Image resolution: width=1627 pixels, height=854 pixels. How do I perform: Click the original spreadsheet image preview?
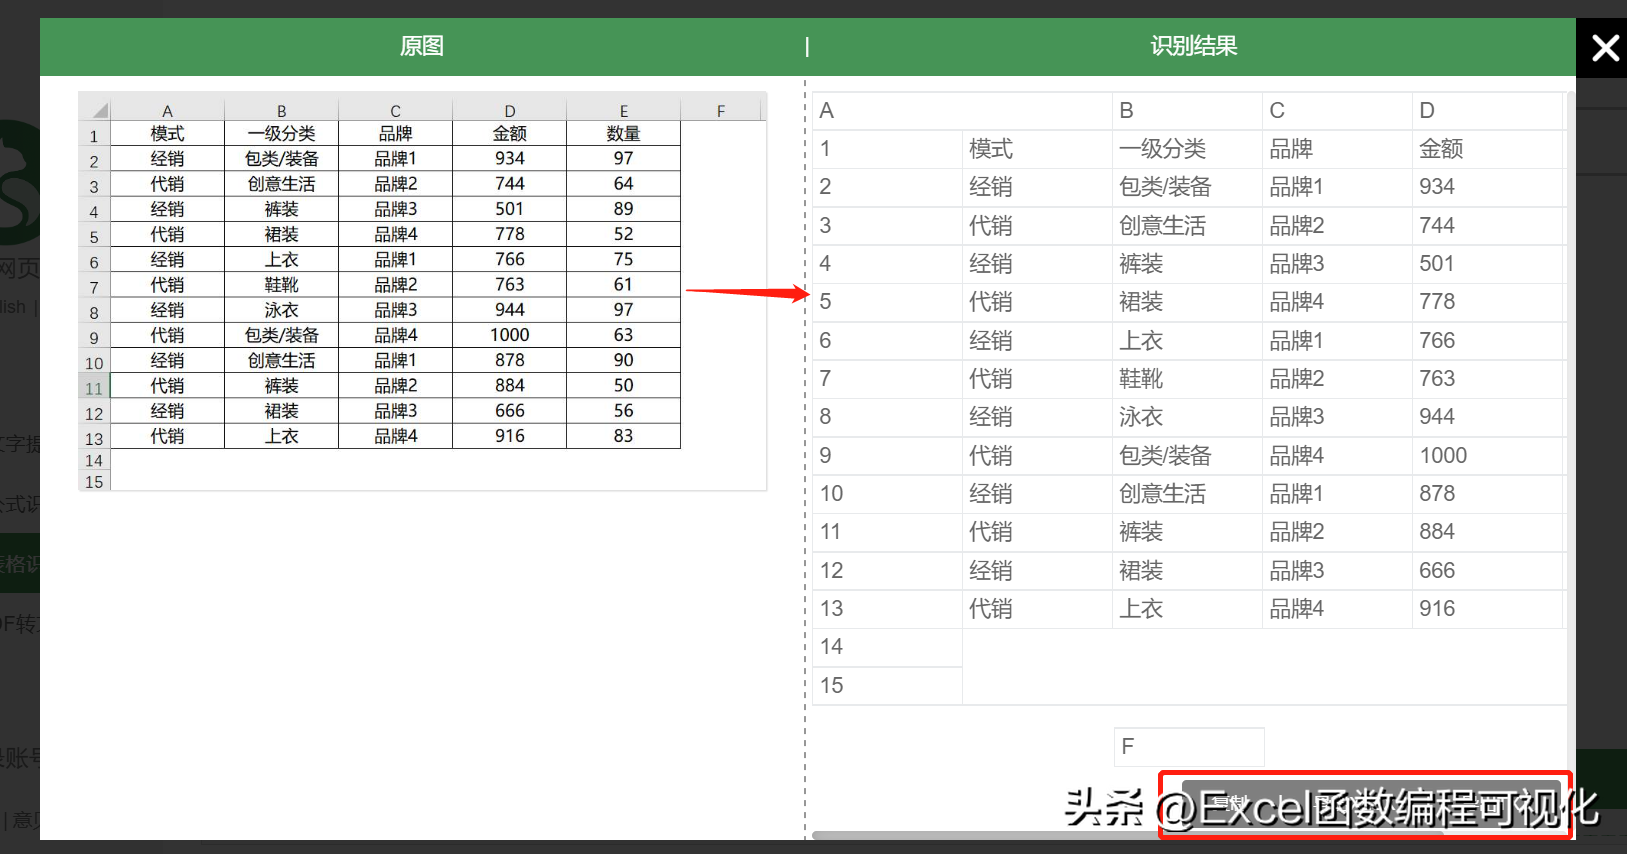422,291
